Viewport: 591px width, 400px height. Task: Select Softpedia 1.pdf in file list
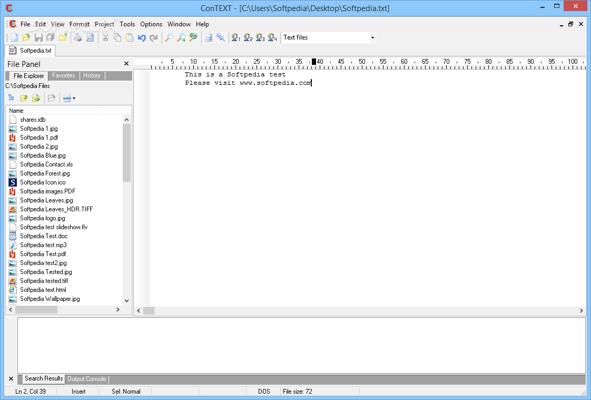[x=39, y=138]
